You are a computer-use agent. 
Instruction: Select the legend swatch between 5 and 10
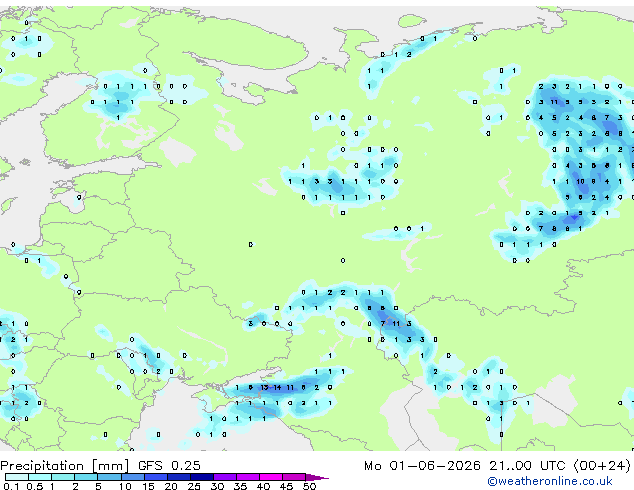(x=109, y=477)
